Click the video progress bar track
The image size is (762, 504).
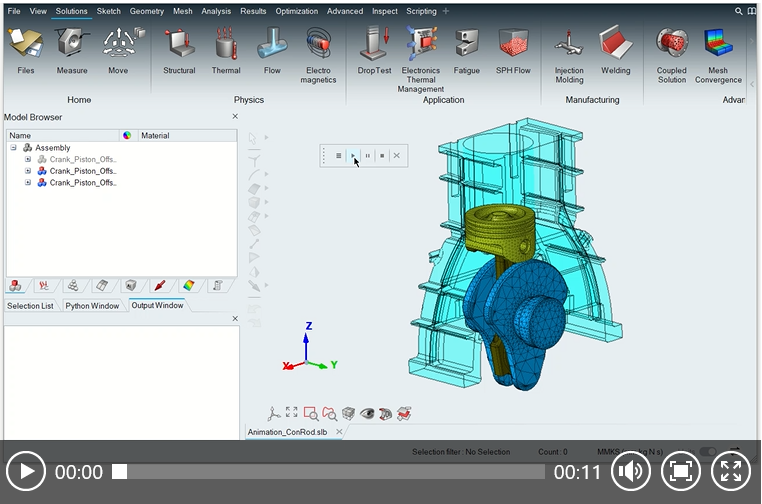tap(330, 471)
